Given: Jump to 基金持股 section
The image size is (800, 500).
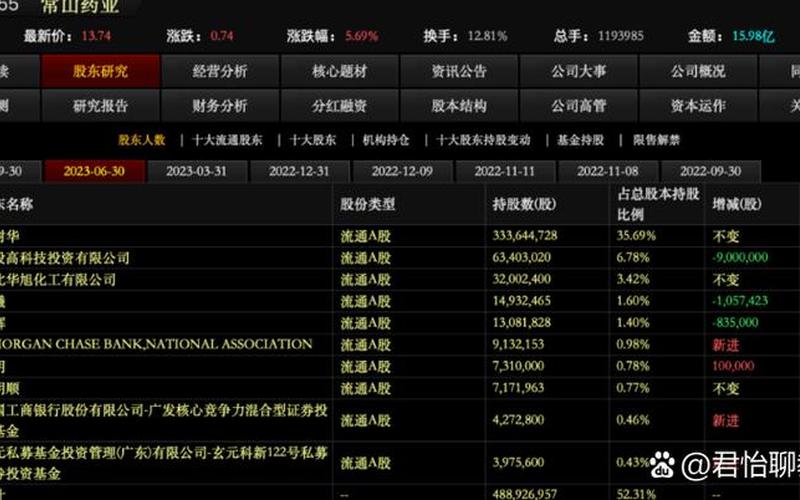Looking at the screenshot, I should (x=581, y=140).
